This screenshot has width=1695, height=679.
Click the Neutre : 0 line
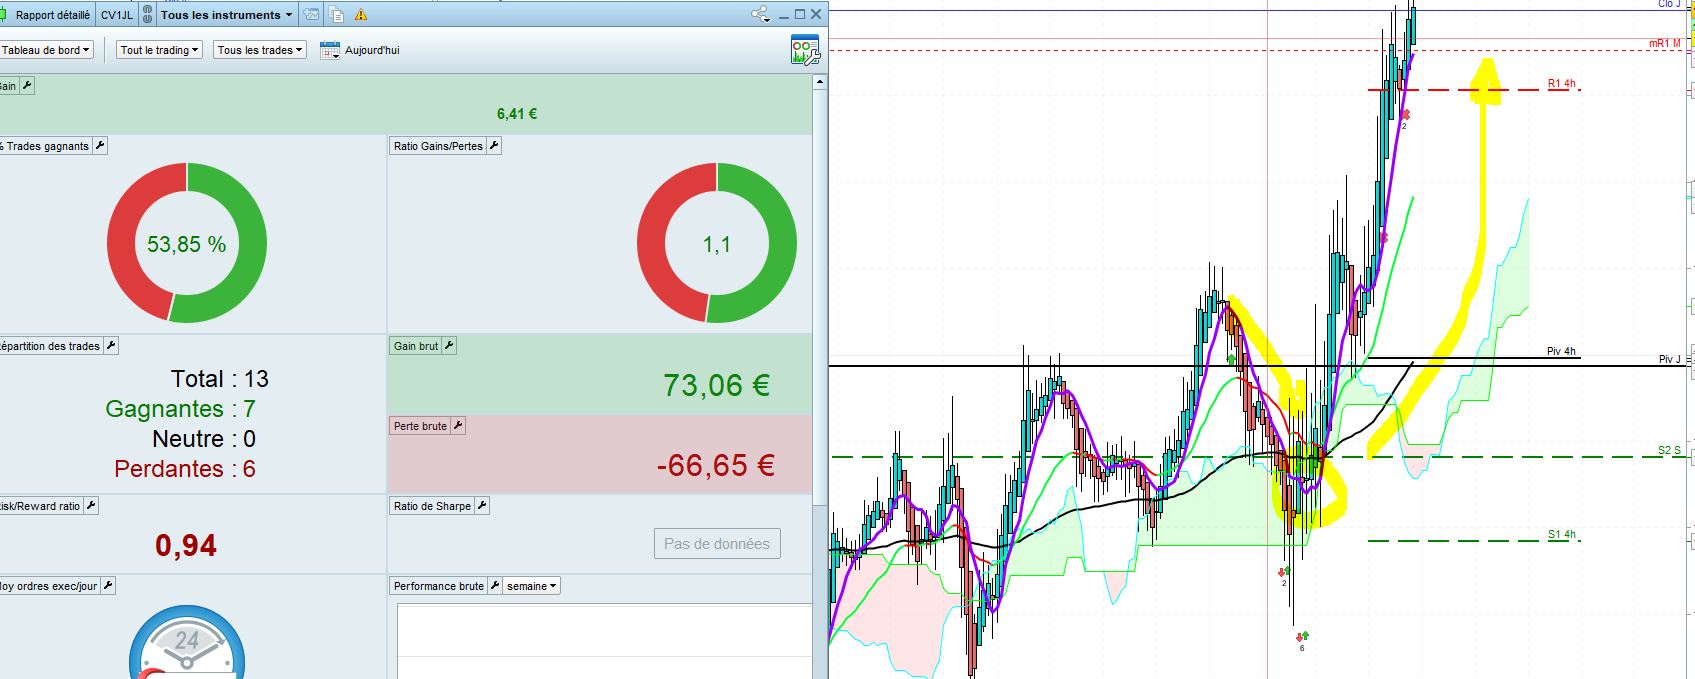coord(204,439)
